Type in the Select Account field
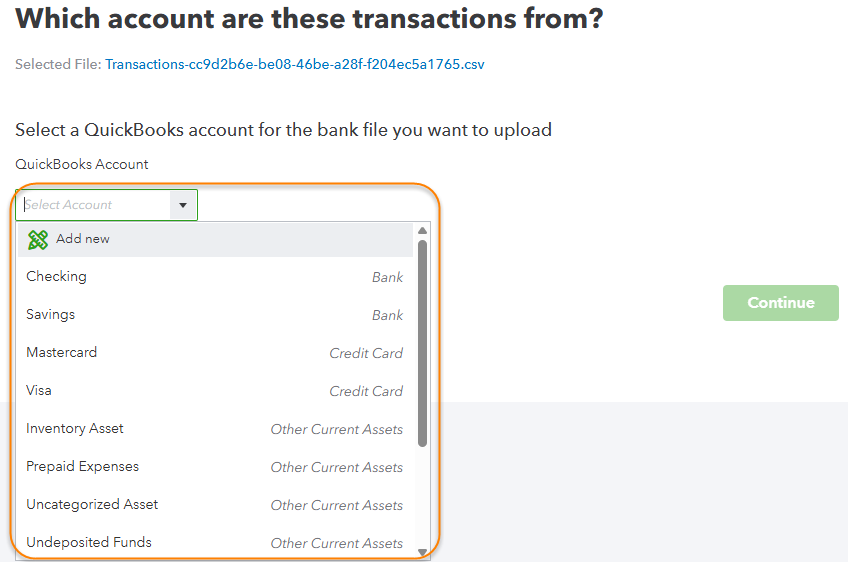This screenshot has height=562, width=848. tap(95, 205)
